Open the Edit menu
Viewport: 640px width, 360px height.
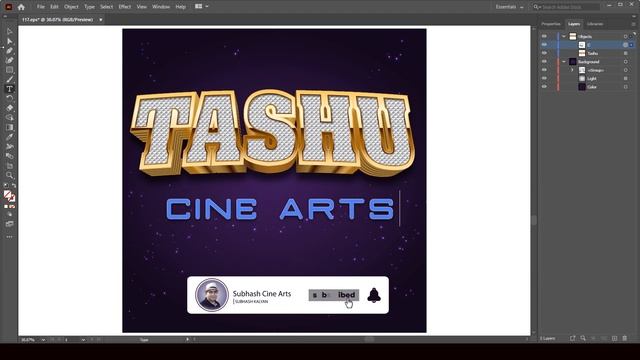tap(54, 7)
